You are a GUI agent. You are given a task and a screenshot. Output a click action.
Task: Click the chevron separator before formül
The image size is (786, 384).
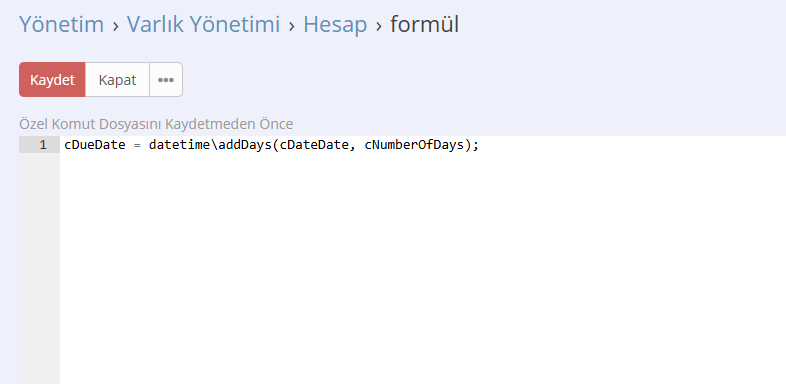click(x=379, y=26)
